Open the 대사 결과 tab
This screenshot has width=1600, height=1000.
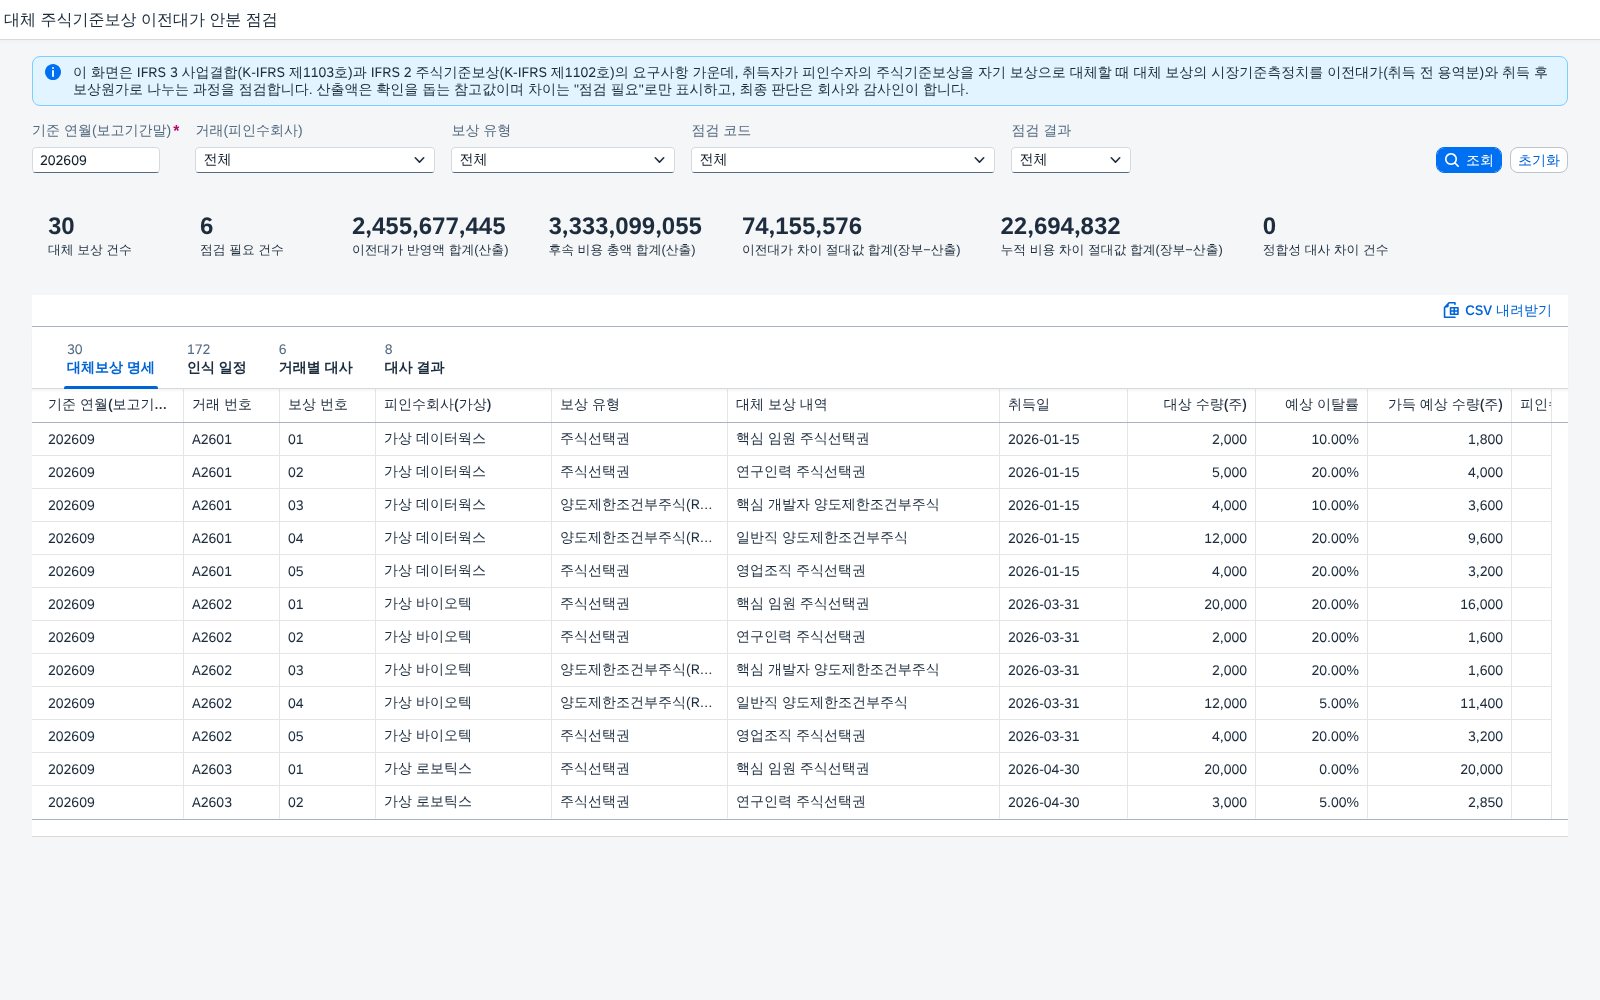pos(414,359)
